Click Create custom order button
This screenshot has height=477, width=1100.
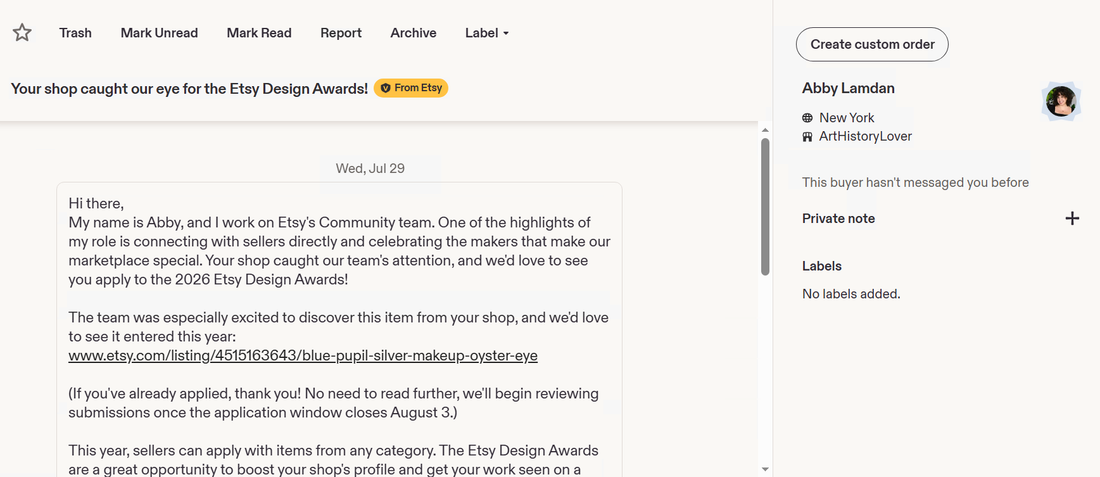872,44
